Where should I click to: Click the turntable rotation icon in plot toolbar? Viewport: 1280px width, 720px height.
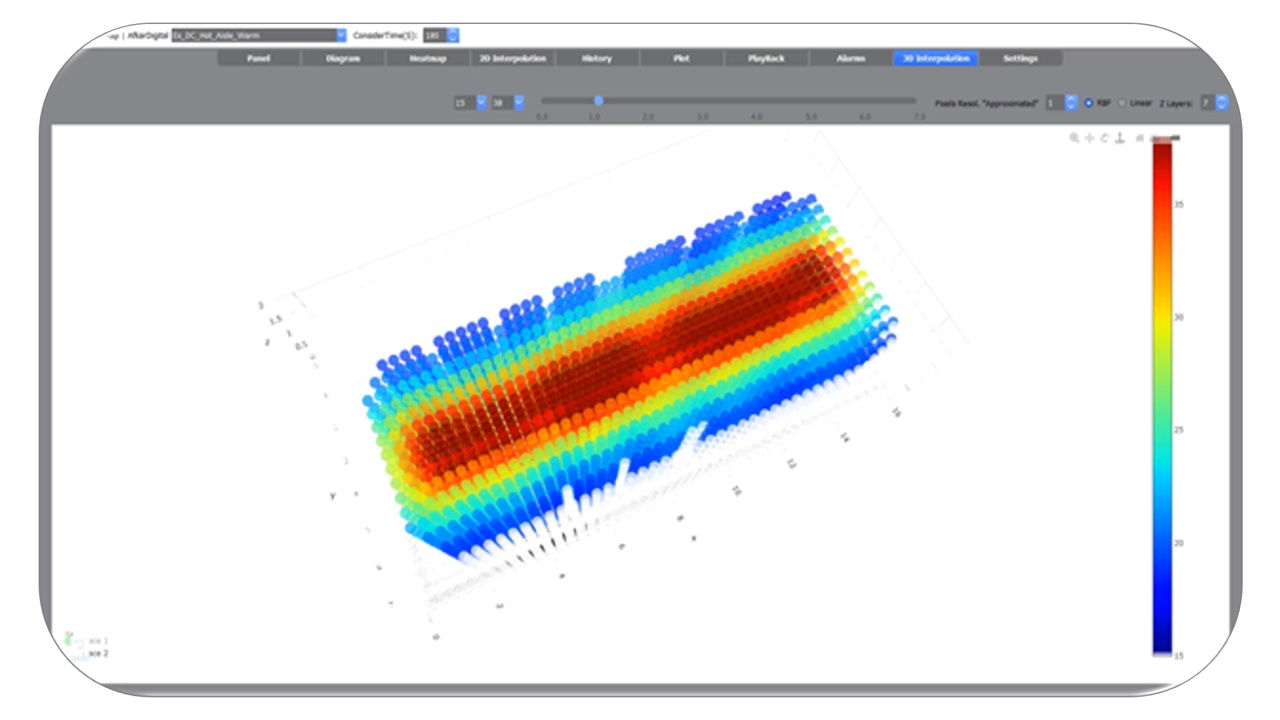pyautogui.click(x=1120, y=138)
